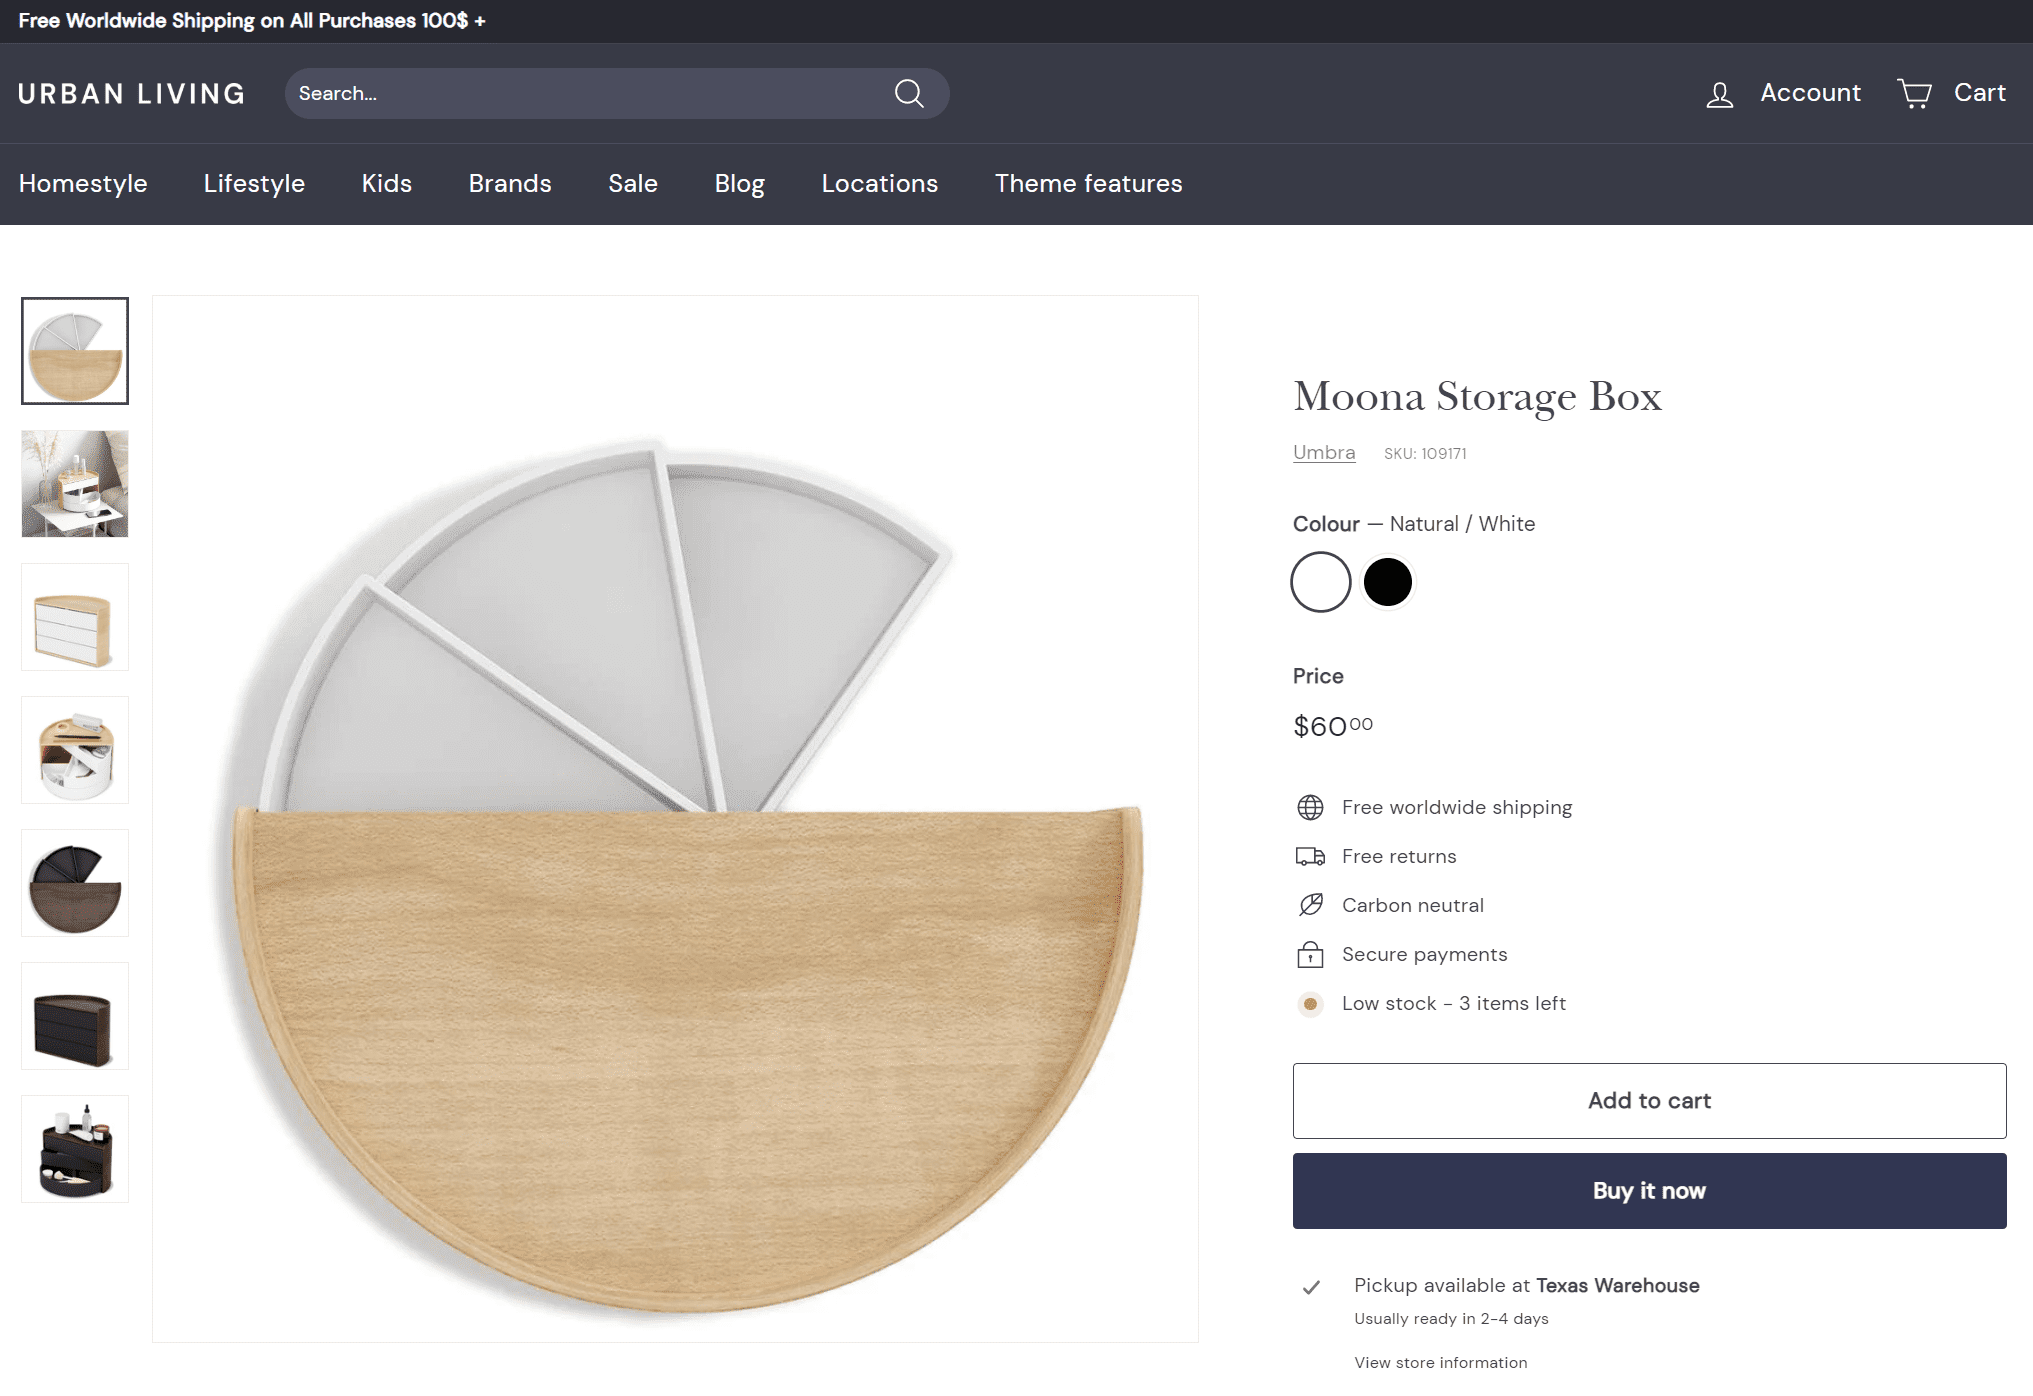Open the Sale menu item
2033x1396 pixels.
[632, 184]
